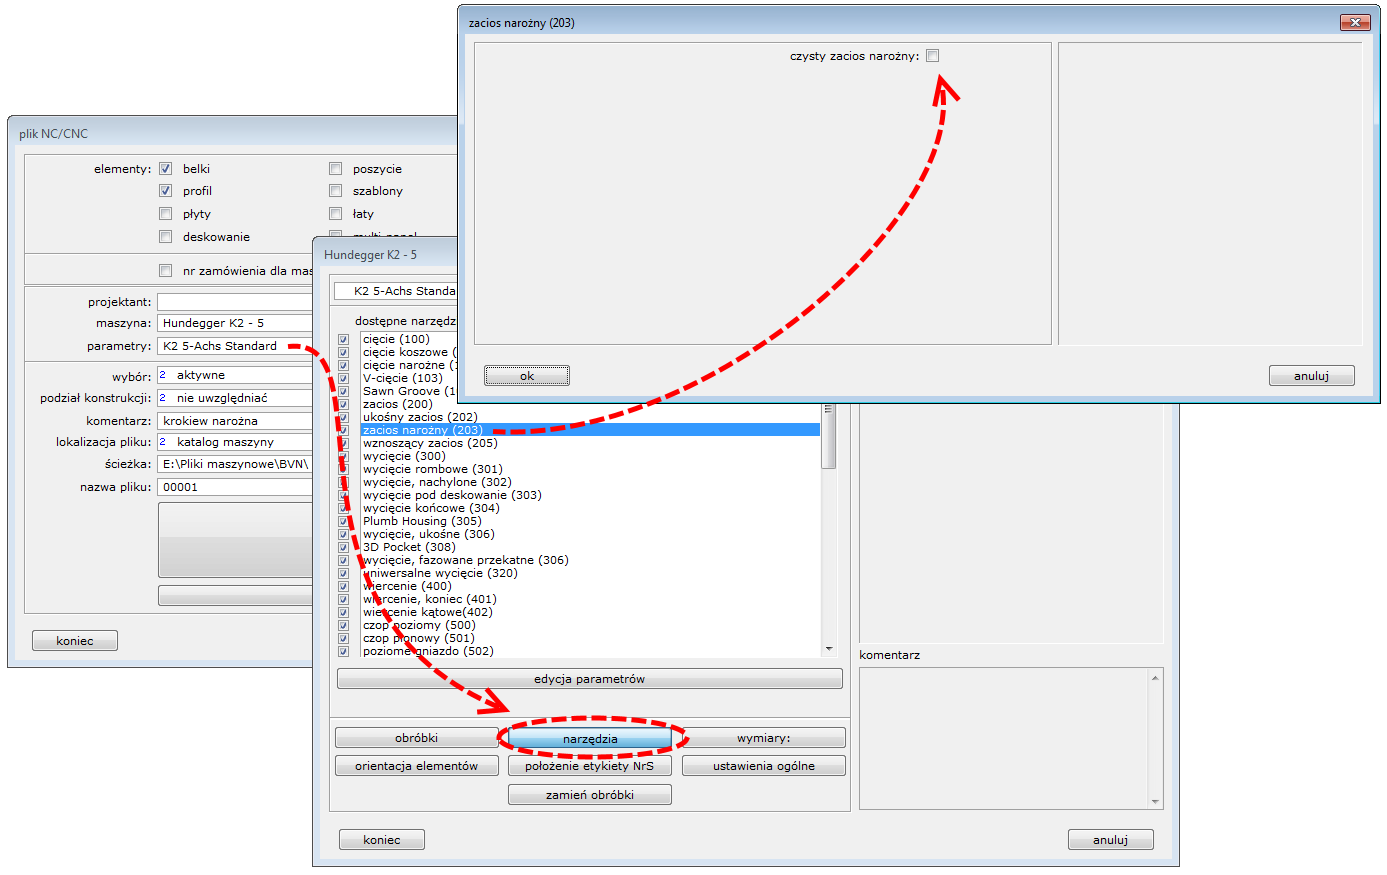Tick the szablony checkbox
1387x875 pixels.
335,191
